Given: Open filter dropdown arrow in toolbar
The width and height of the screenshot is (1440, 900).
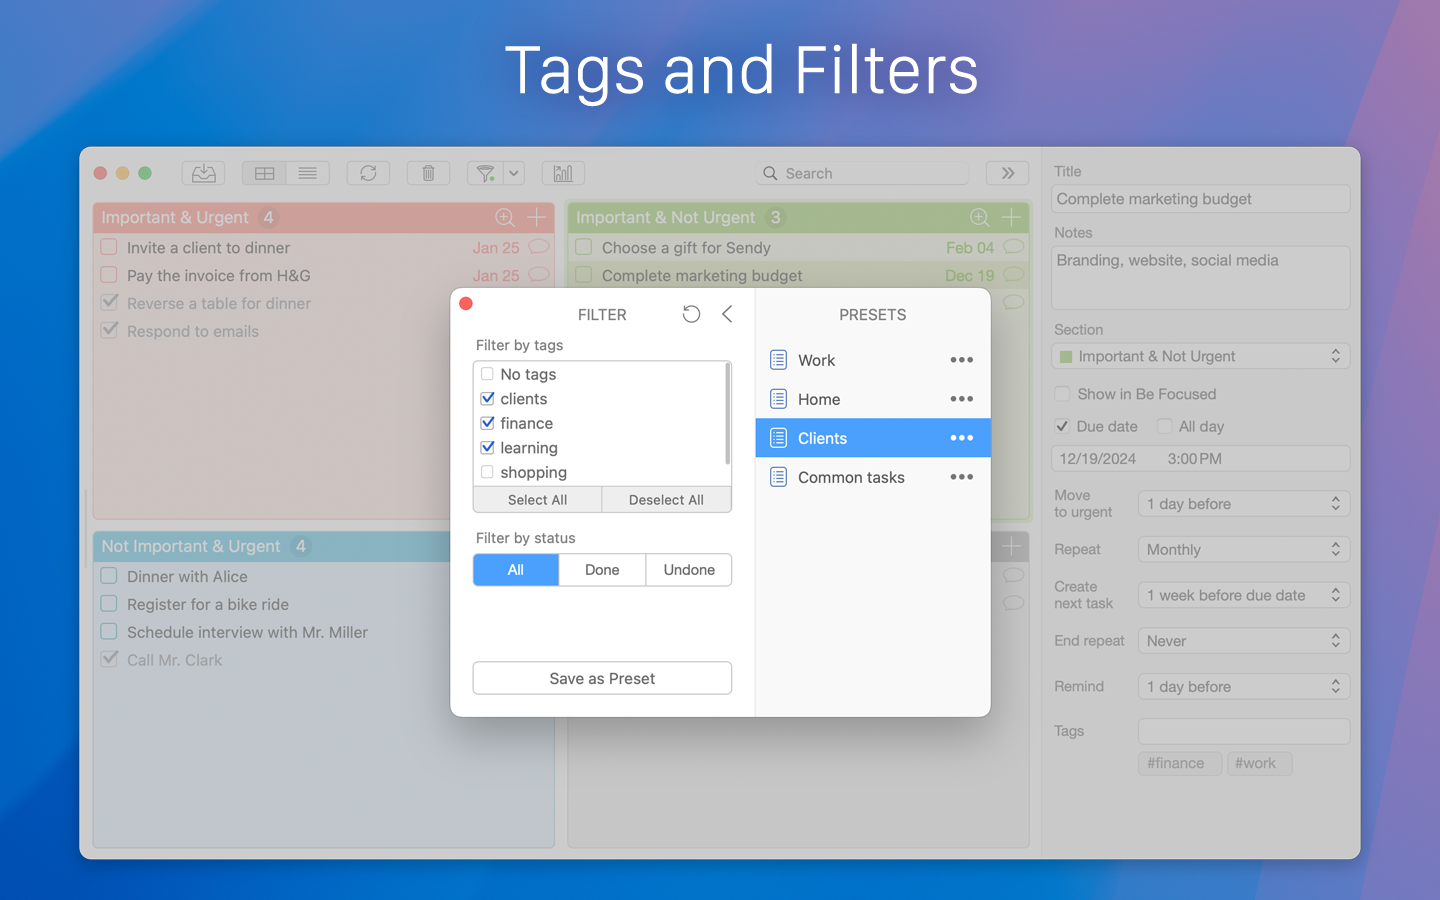Looking at the screenshot, I should pyautogui.click(x=514, y=173).
